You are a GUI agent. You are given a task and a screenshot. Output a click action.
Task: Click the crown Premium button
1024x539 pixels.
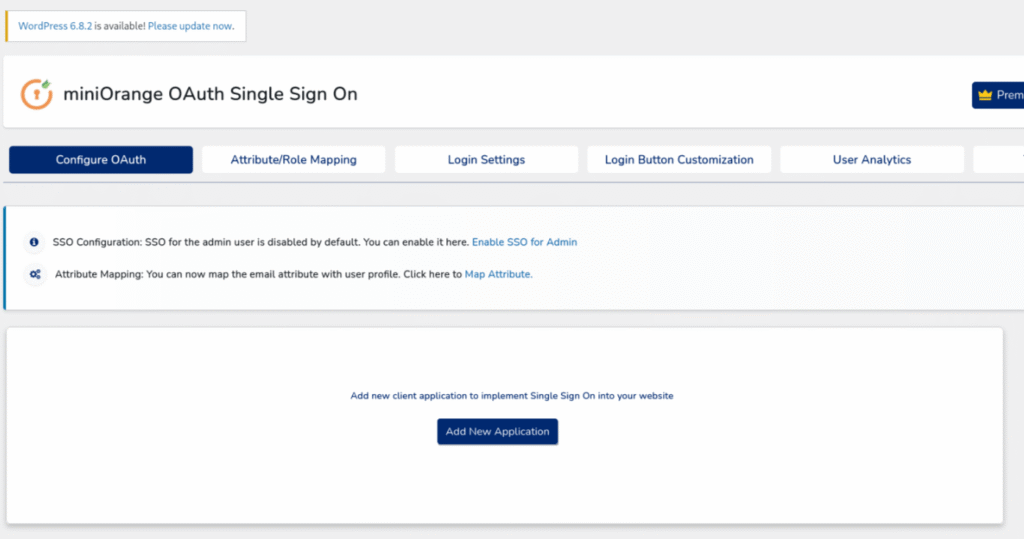(x=998, y=95)
